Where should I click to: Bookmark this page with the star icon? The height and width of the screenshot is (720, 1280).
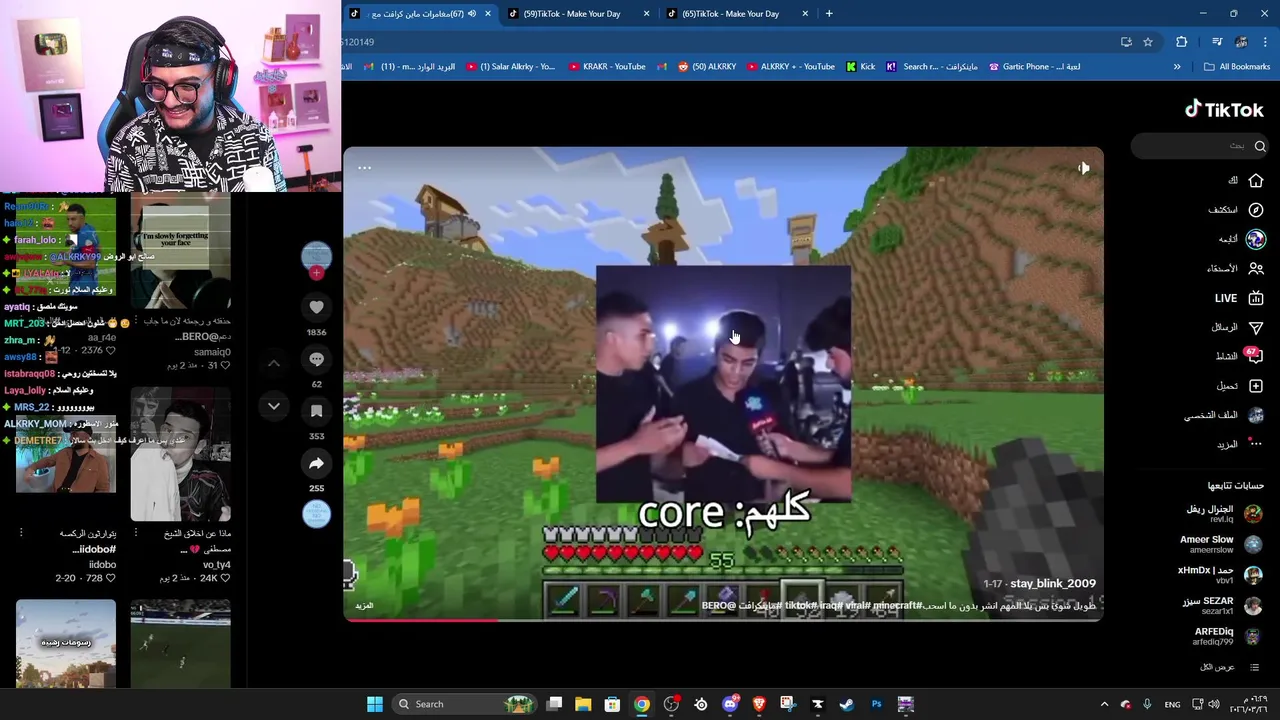click(1148, 42)
